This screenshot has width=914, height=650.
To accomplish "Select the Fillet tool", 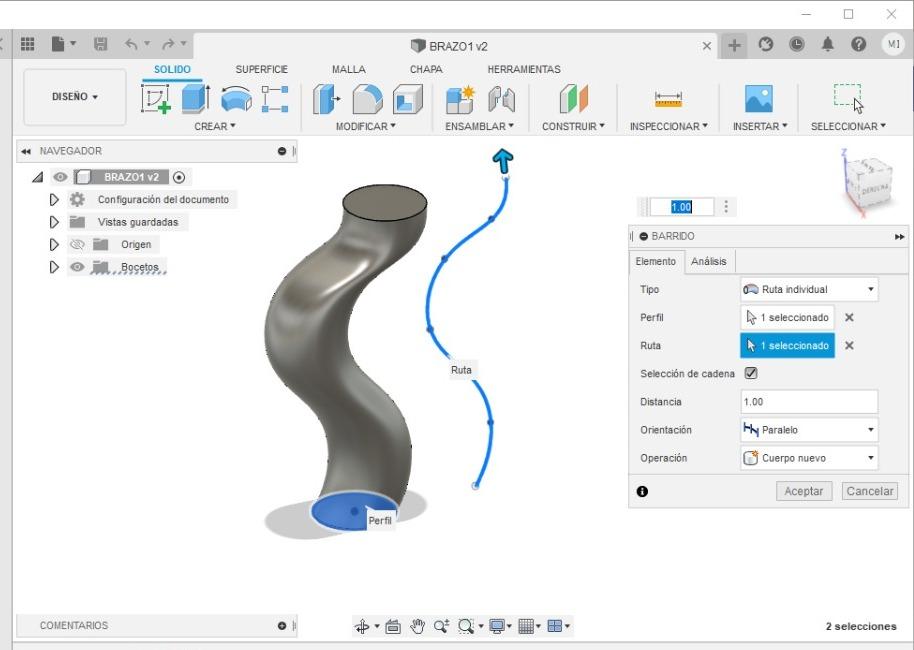I will (367, 99).
